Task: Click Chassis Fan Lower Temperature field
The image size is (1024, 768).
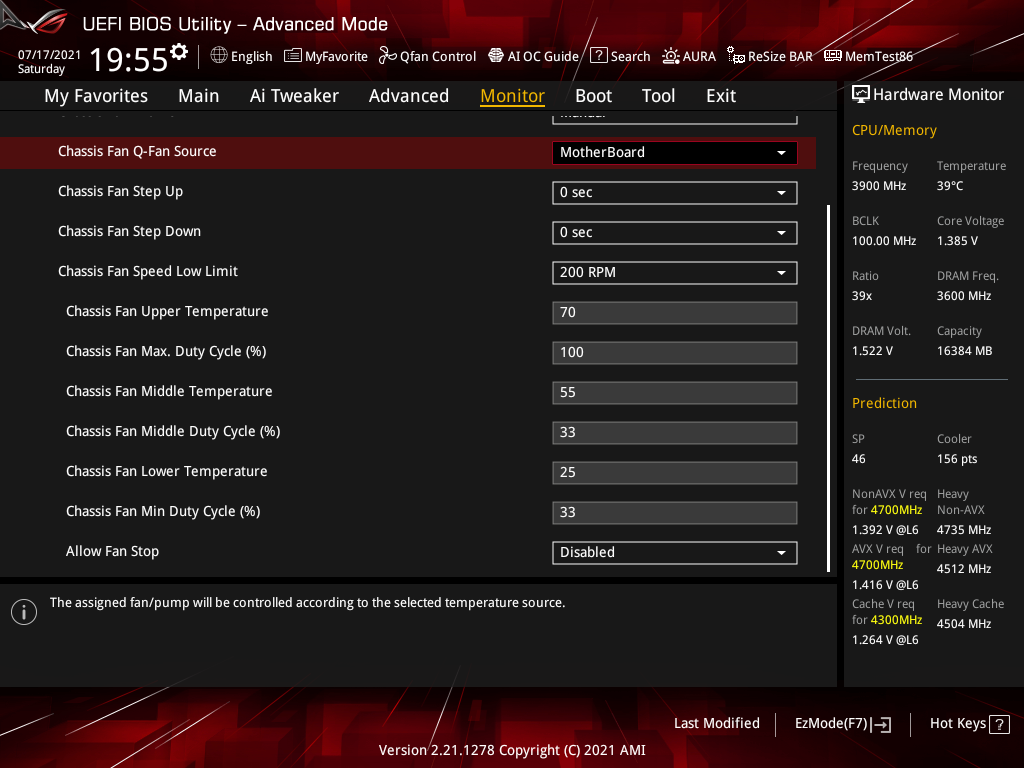Action: tap(675, 472)
